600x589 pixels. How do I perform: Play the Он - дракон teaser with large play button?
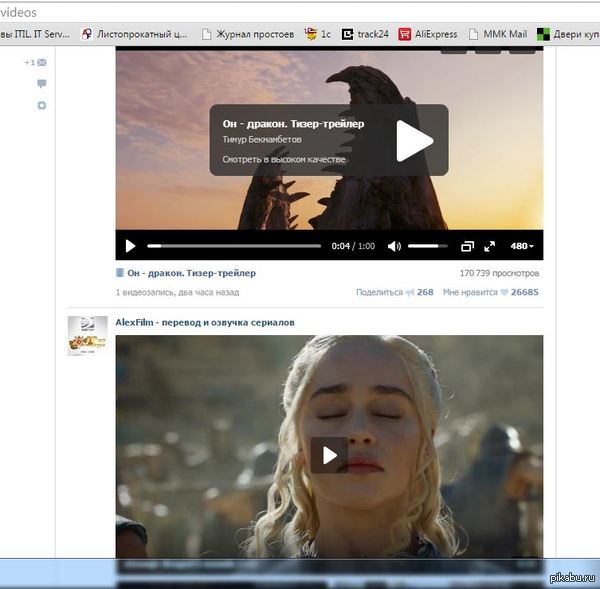pyautogui.click(x=414, y=141)
